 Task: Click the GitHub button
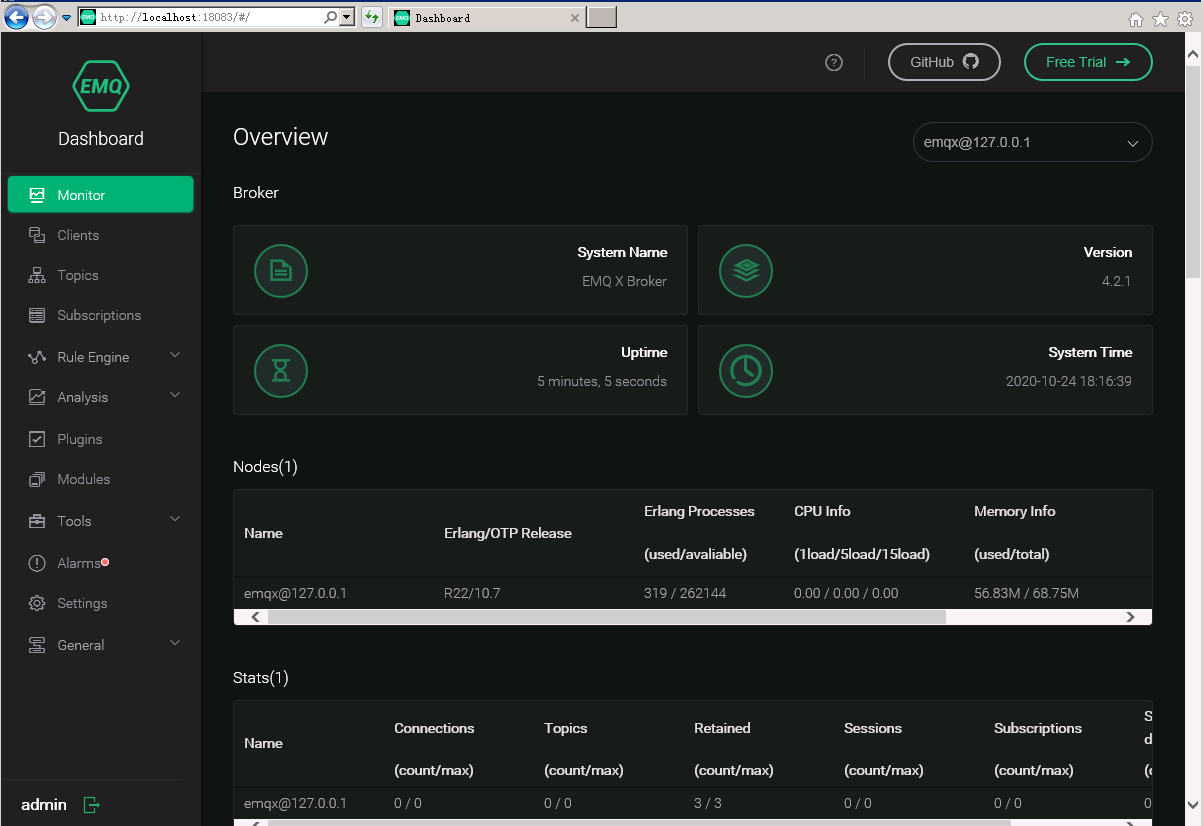click(x=944, y=62)
